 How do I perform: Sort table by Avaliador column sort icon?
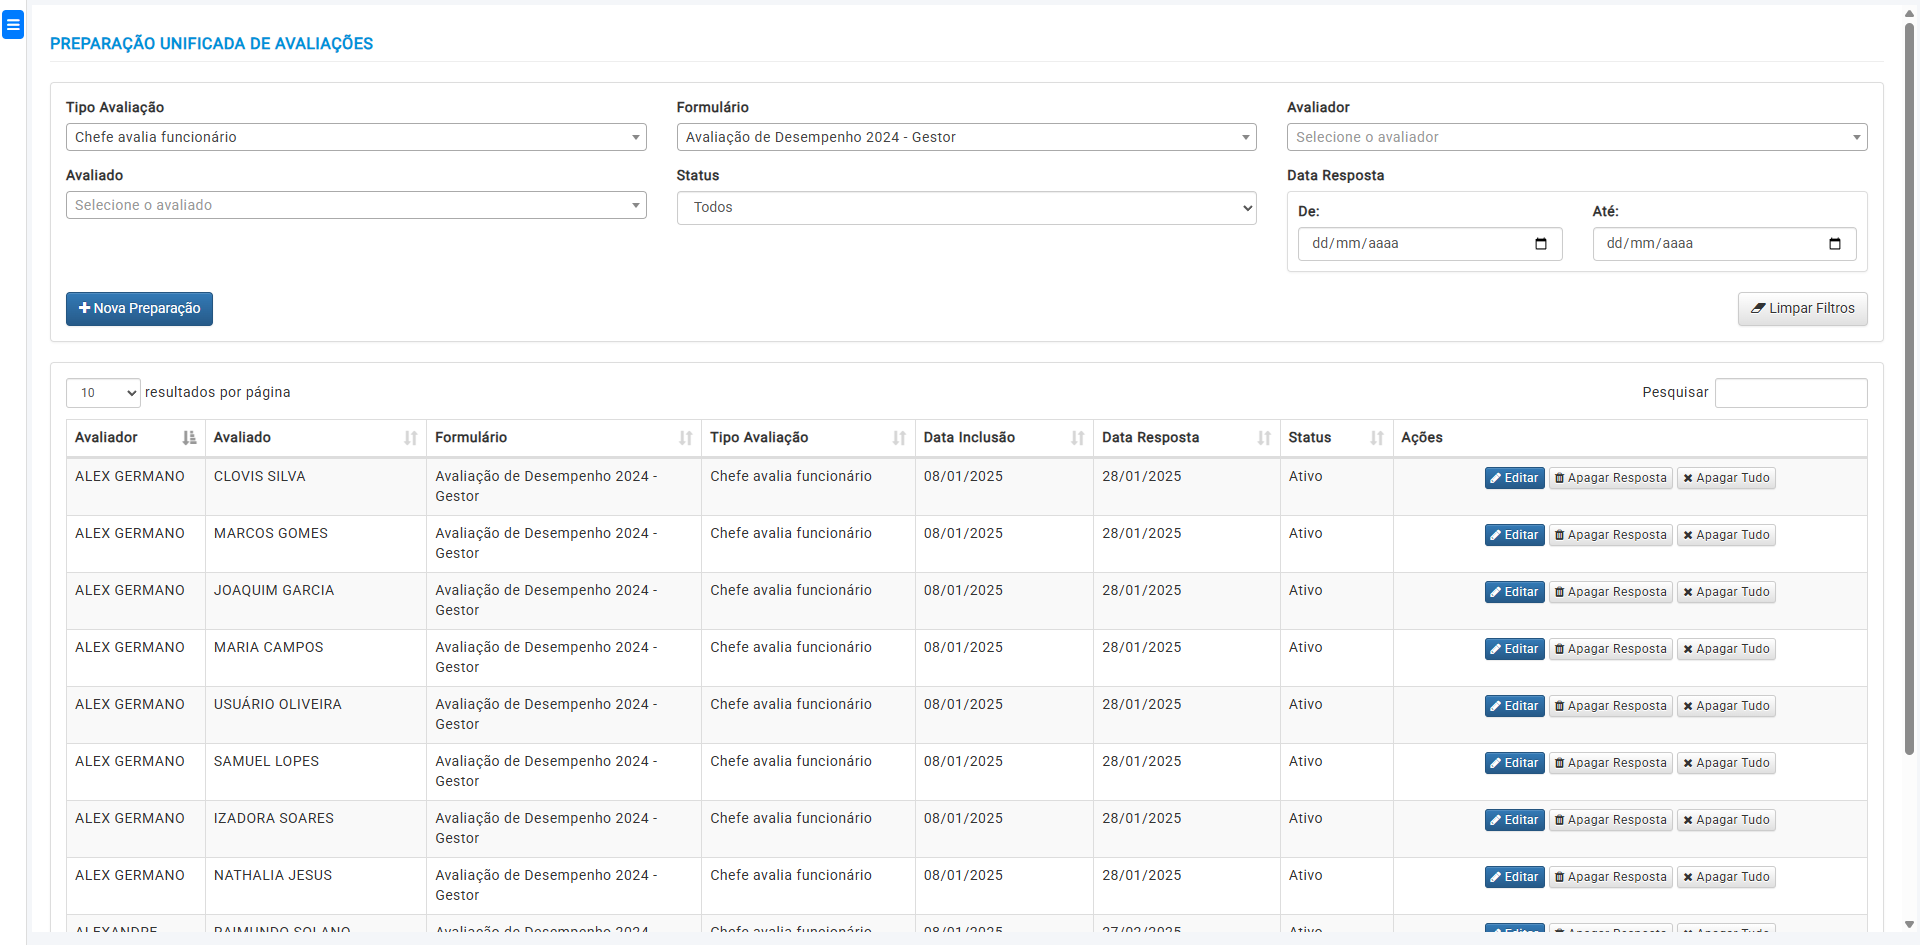[189, 438]
